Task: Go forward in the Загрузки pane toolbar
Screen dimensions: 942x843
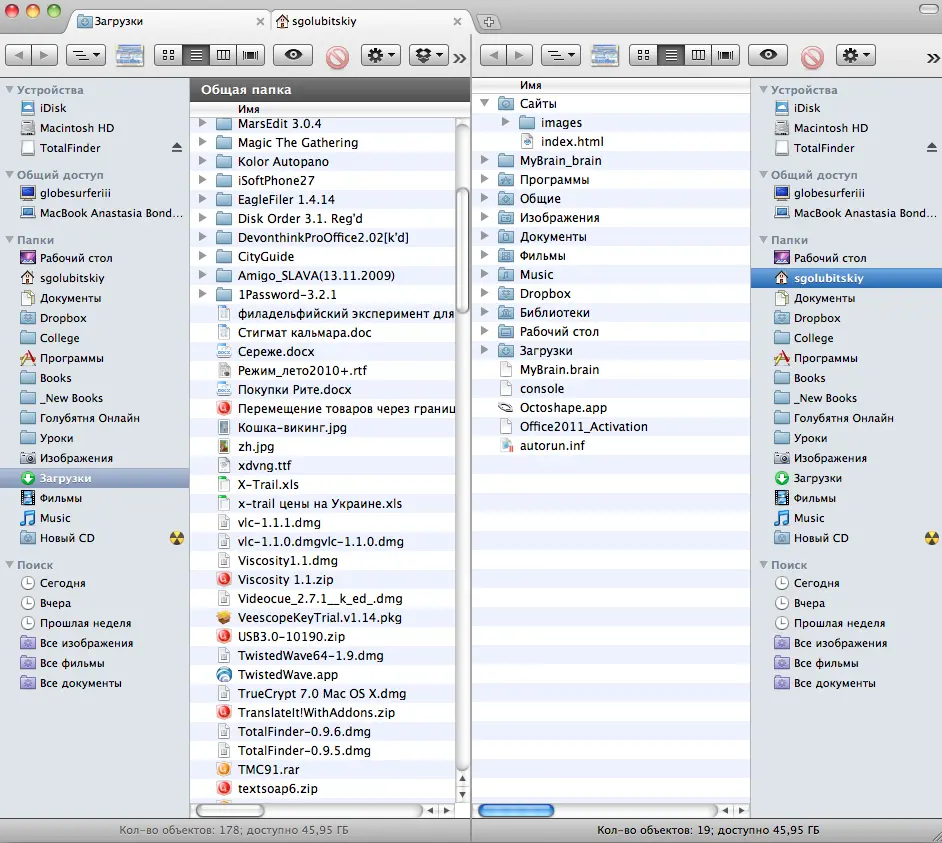Action: coord(45,55)
